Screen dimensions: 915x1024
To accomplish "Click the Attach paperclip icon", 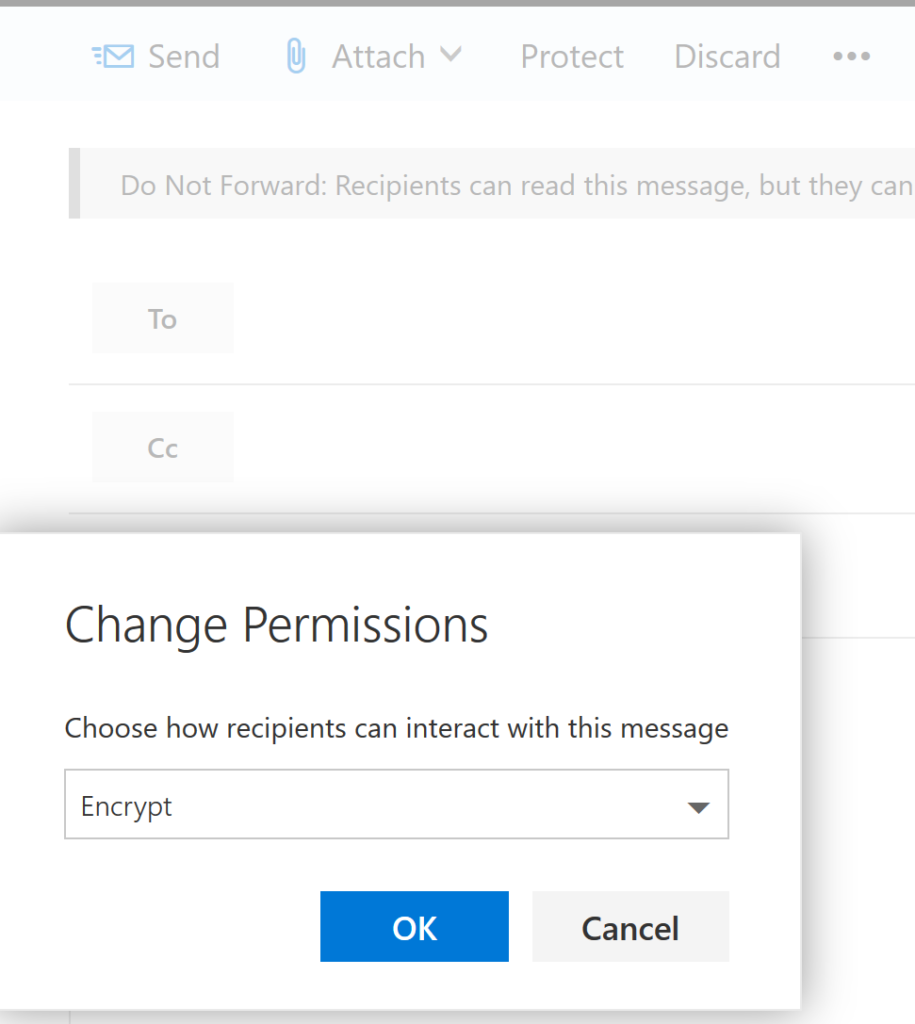I will point(295,56).
